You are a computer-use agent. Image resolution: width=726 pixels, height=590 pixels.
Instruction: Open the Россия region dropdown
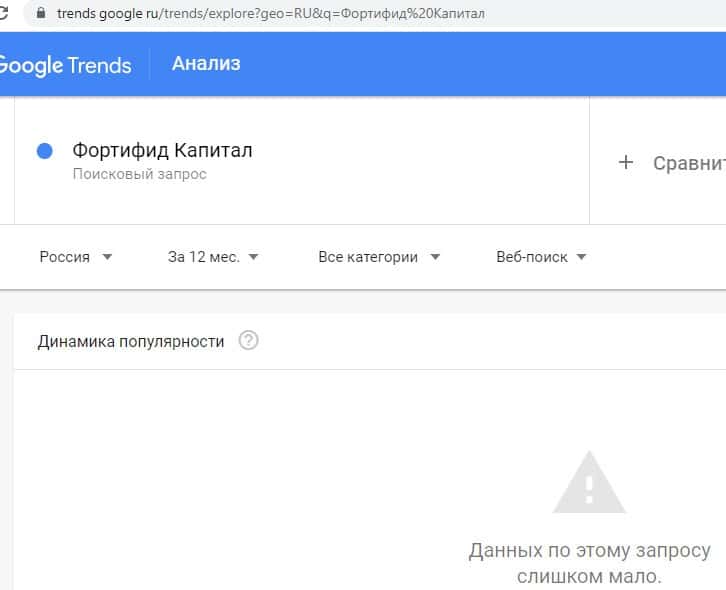pyautogui.click(x=75, y=257)
